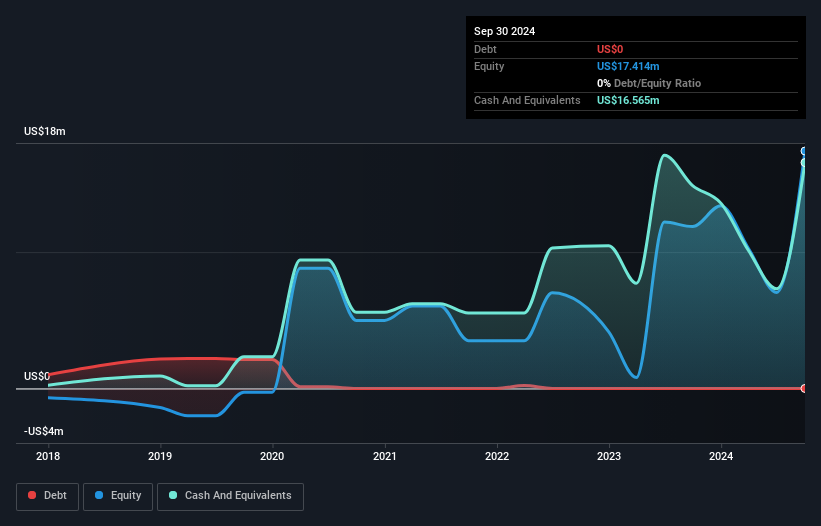Toggle the Equity series legend button
The image size is (821, 526).
tap(118, 496)
